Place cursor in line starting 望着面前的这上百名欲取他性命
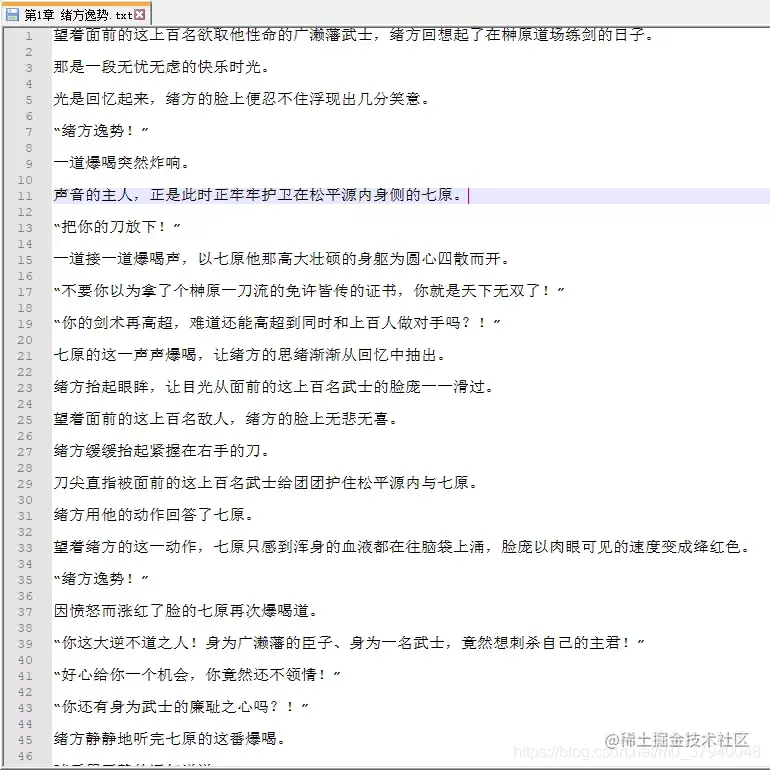770x770 pixels. (354, 35)
